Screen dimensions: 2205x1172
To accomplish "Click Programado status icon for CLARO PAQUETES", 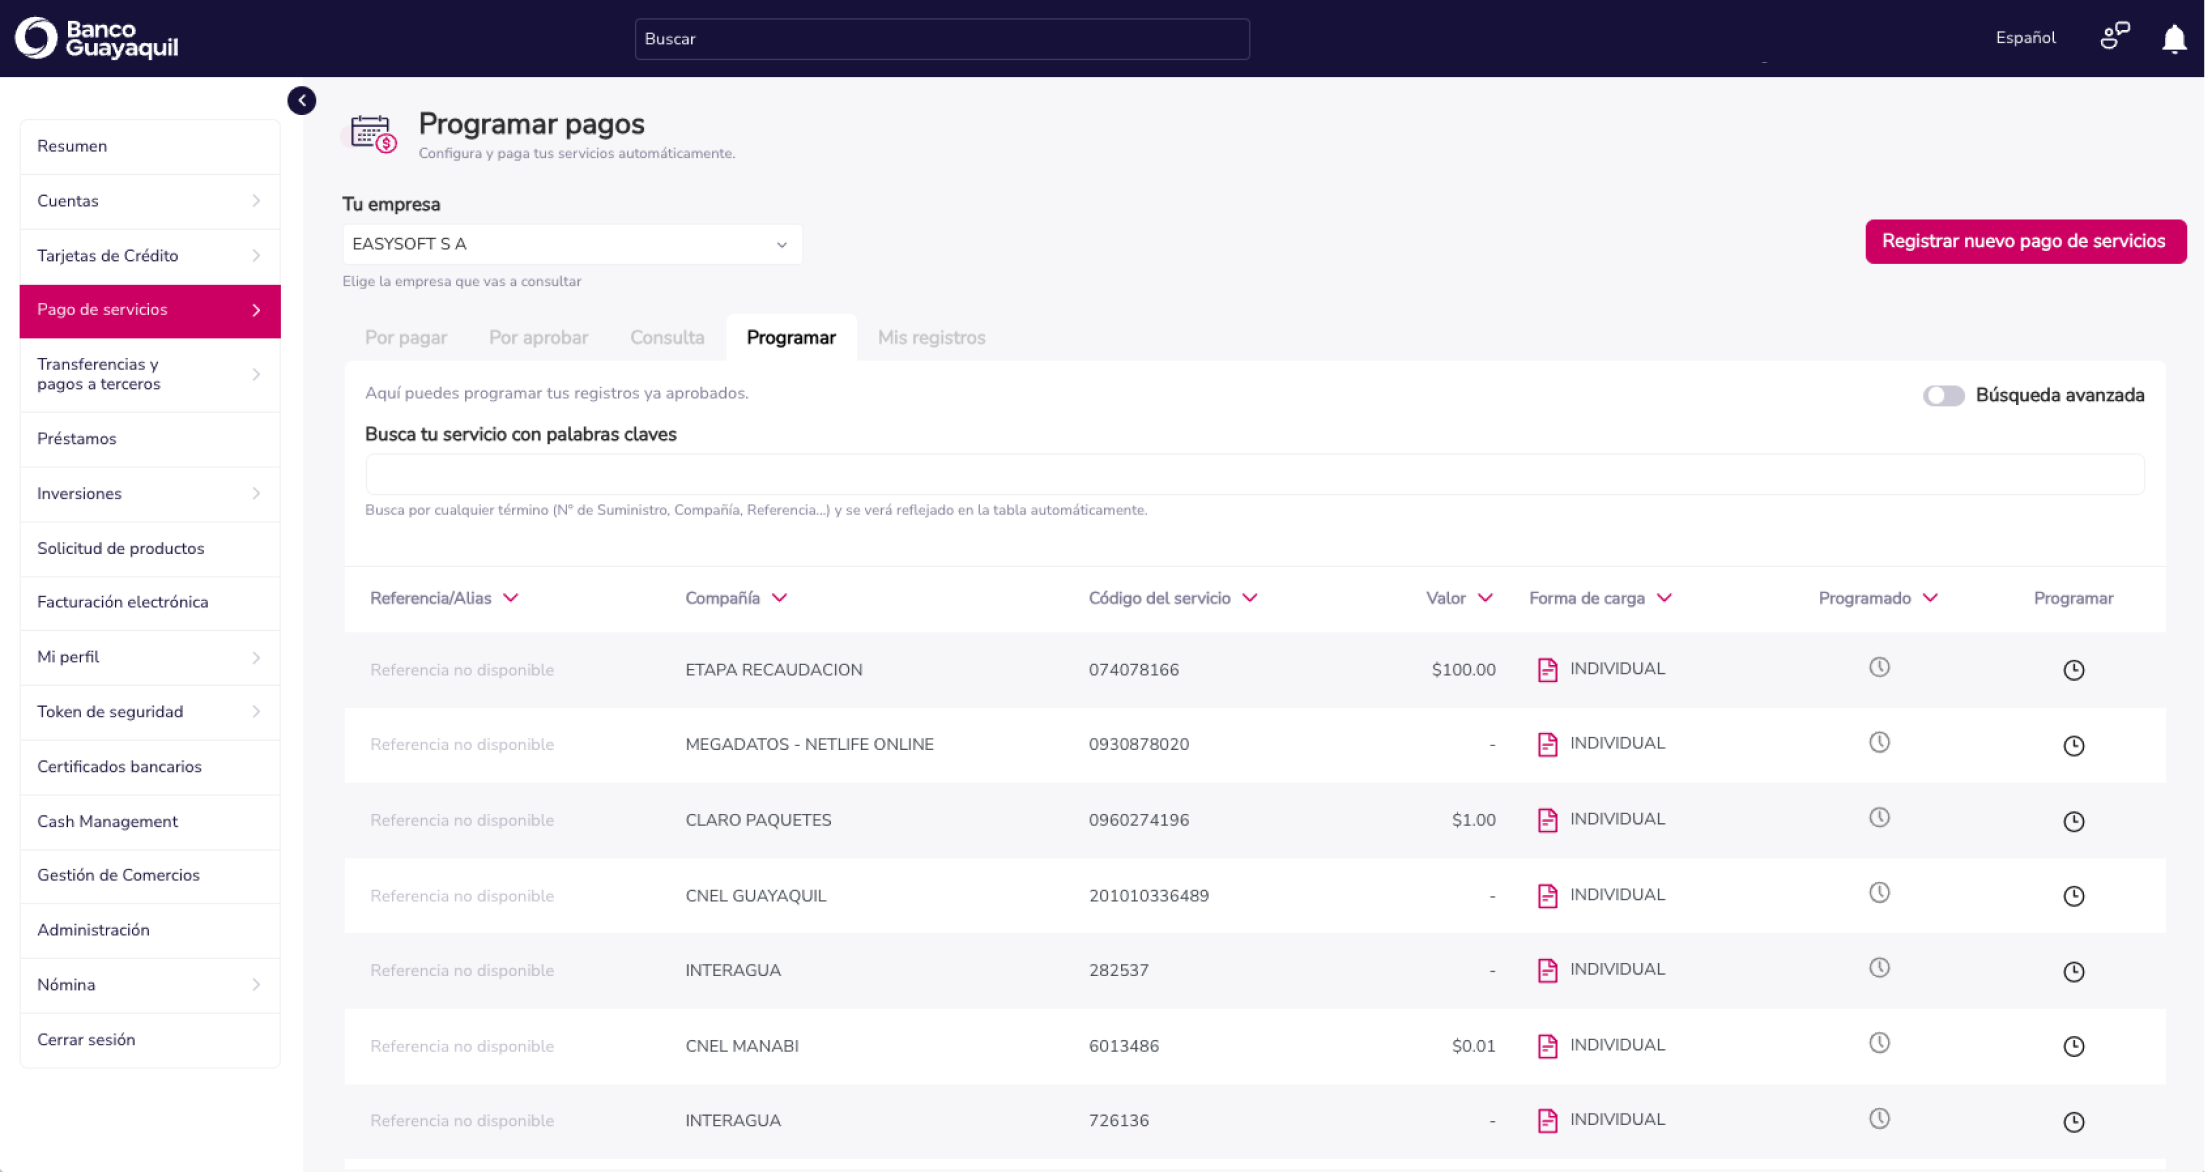I will [x=1879, y=817].
